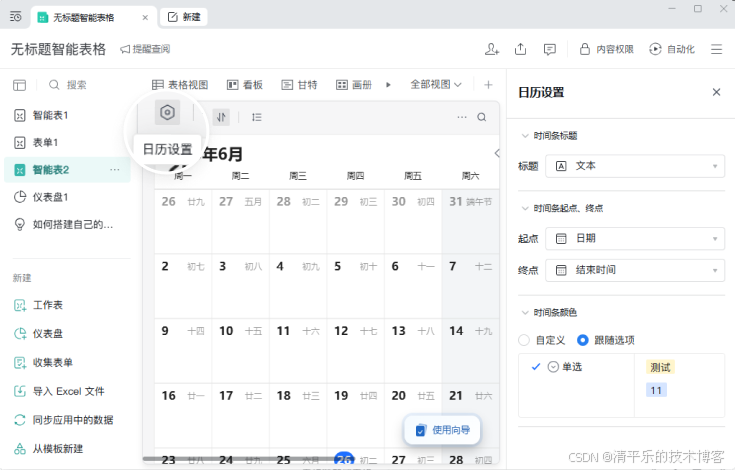Click the sidebar 搜索 field
Viewport: 735px width, 470px height.
(68, 85)
